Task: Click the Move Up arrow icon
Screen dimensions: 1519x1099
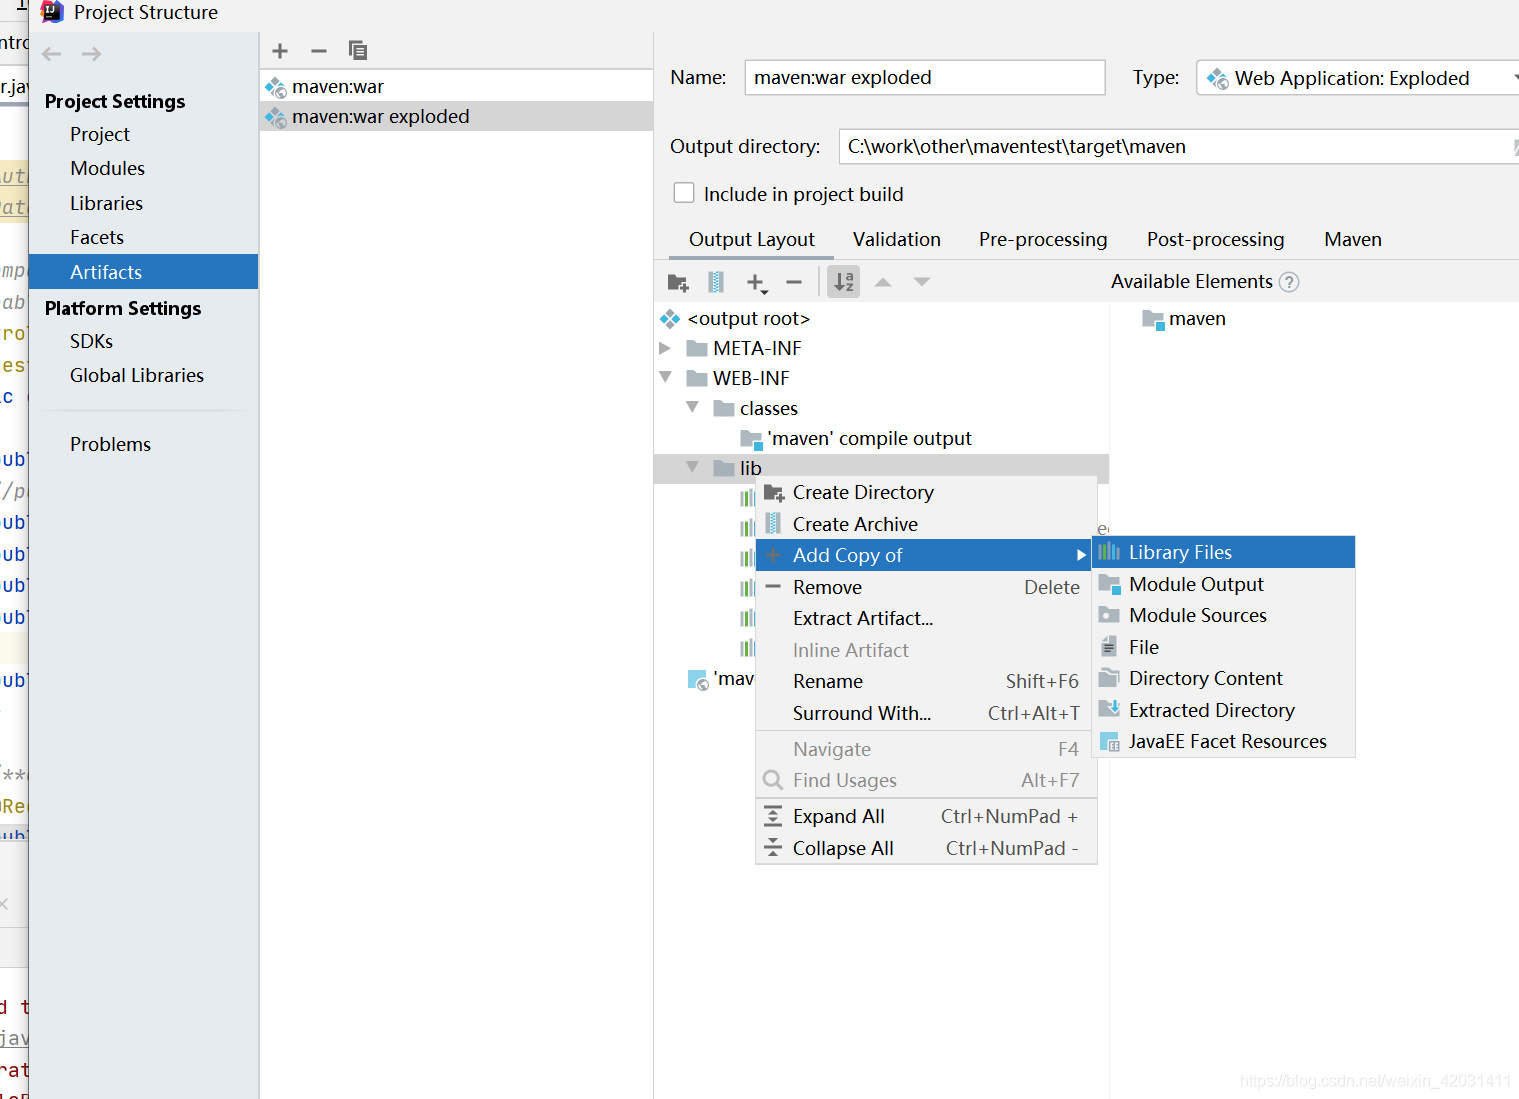Action: pos(883,282)
